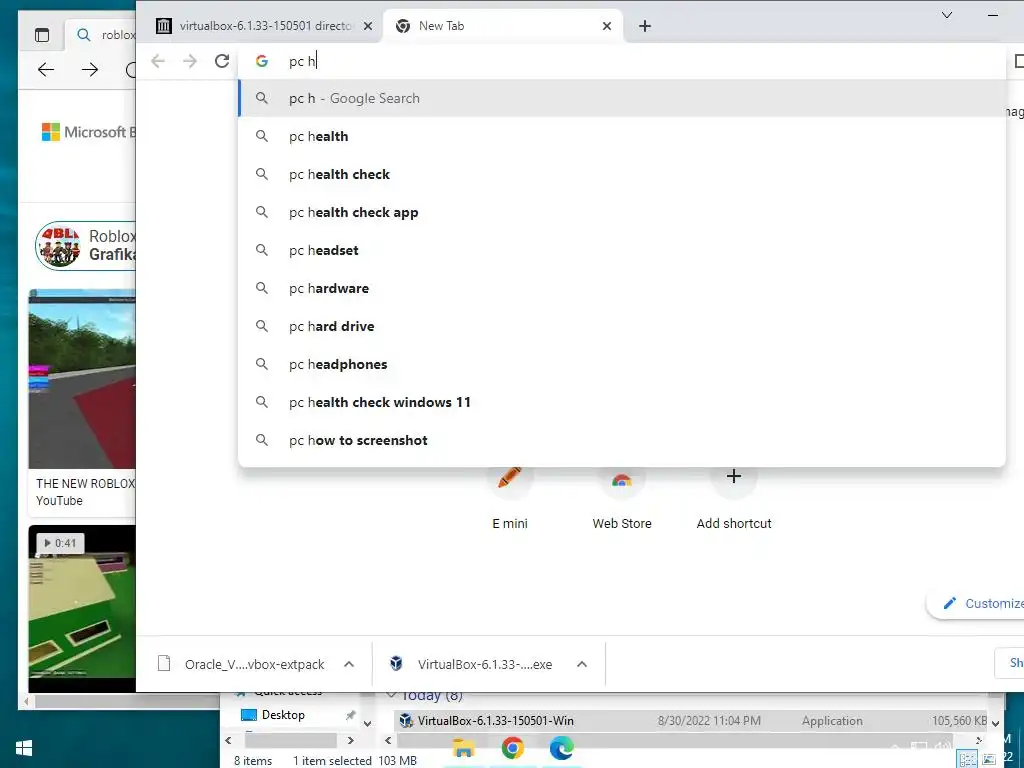This screenshot has height=768, width=1024.
Task: Open File Explorer from taskbar
Action: tap(463, 750)
